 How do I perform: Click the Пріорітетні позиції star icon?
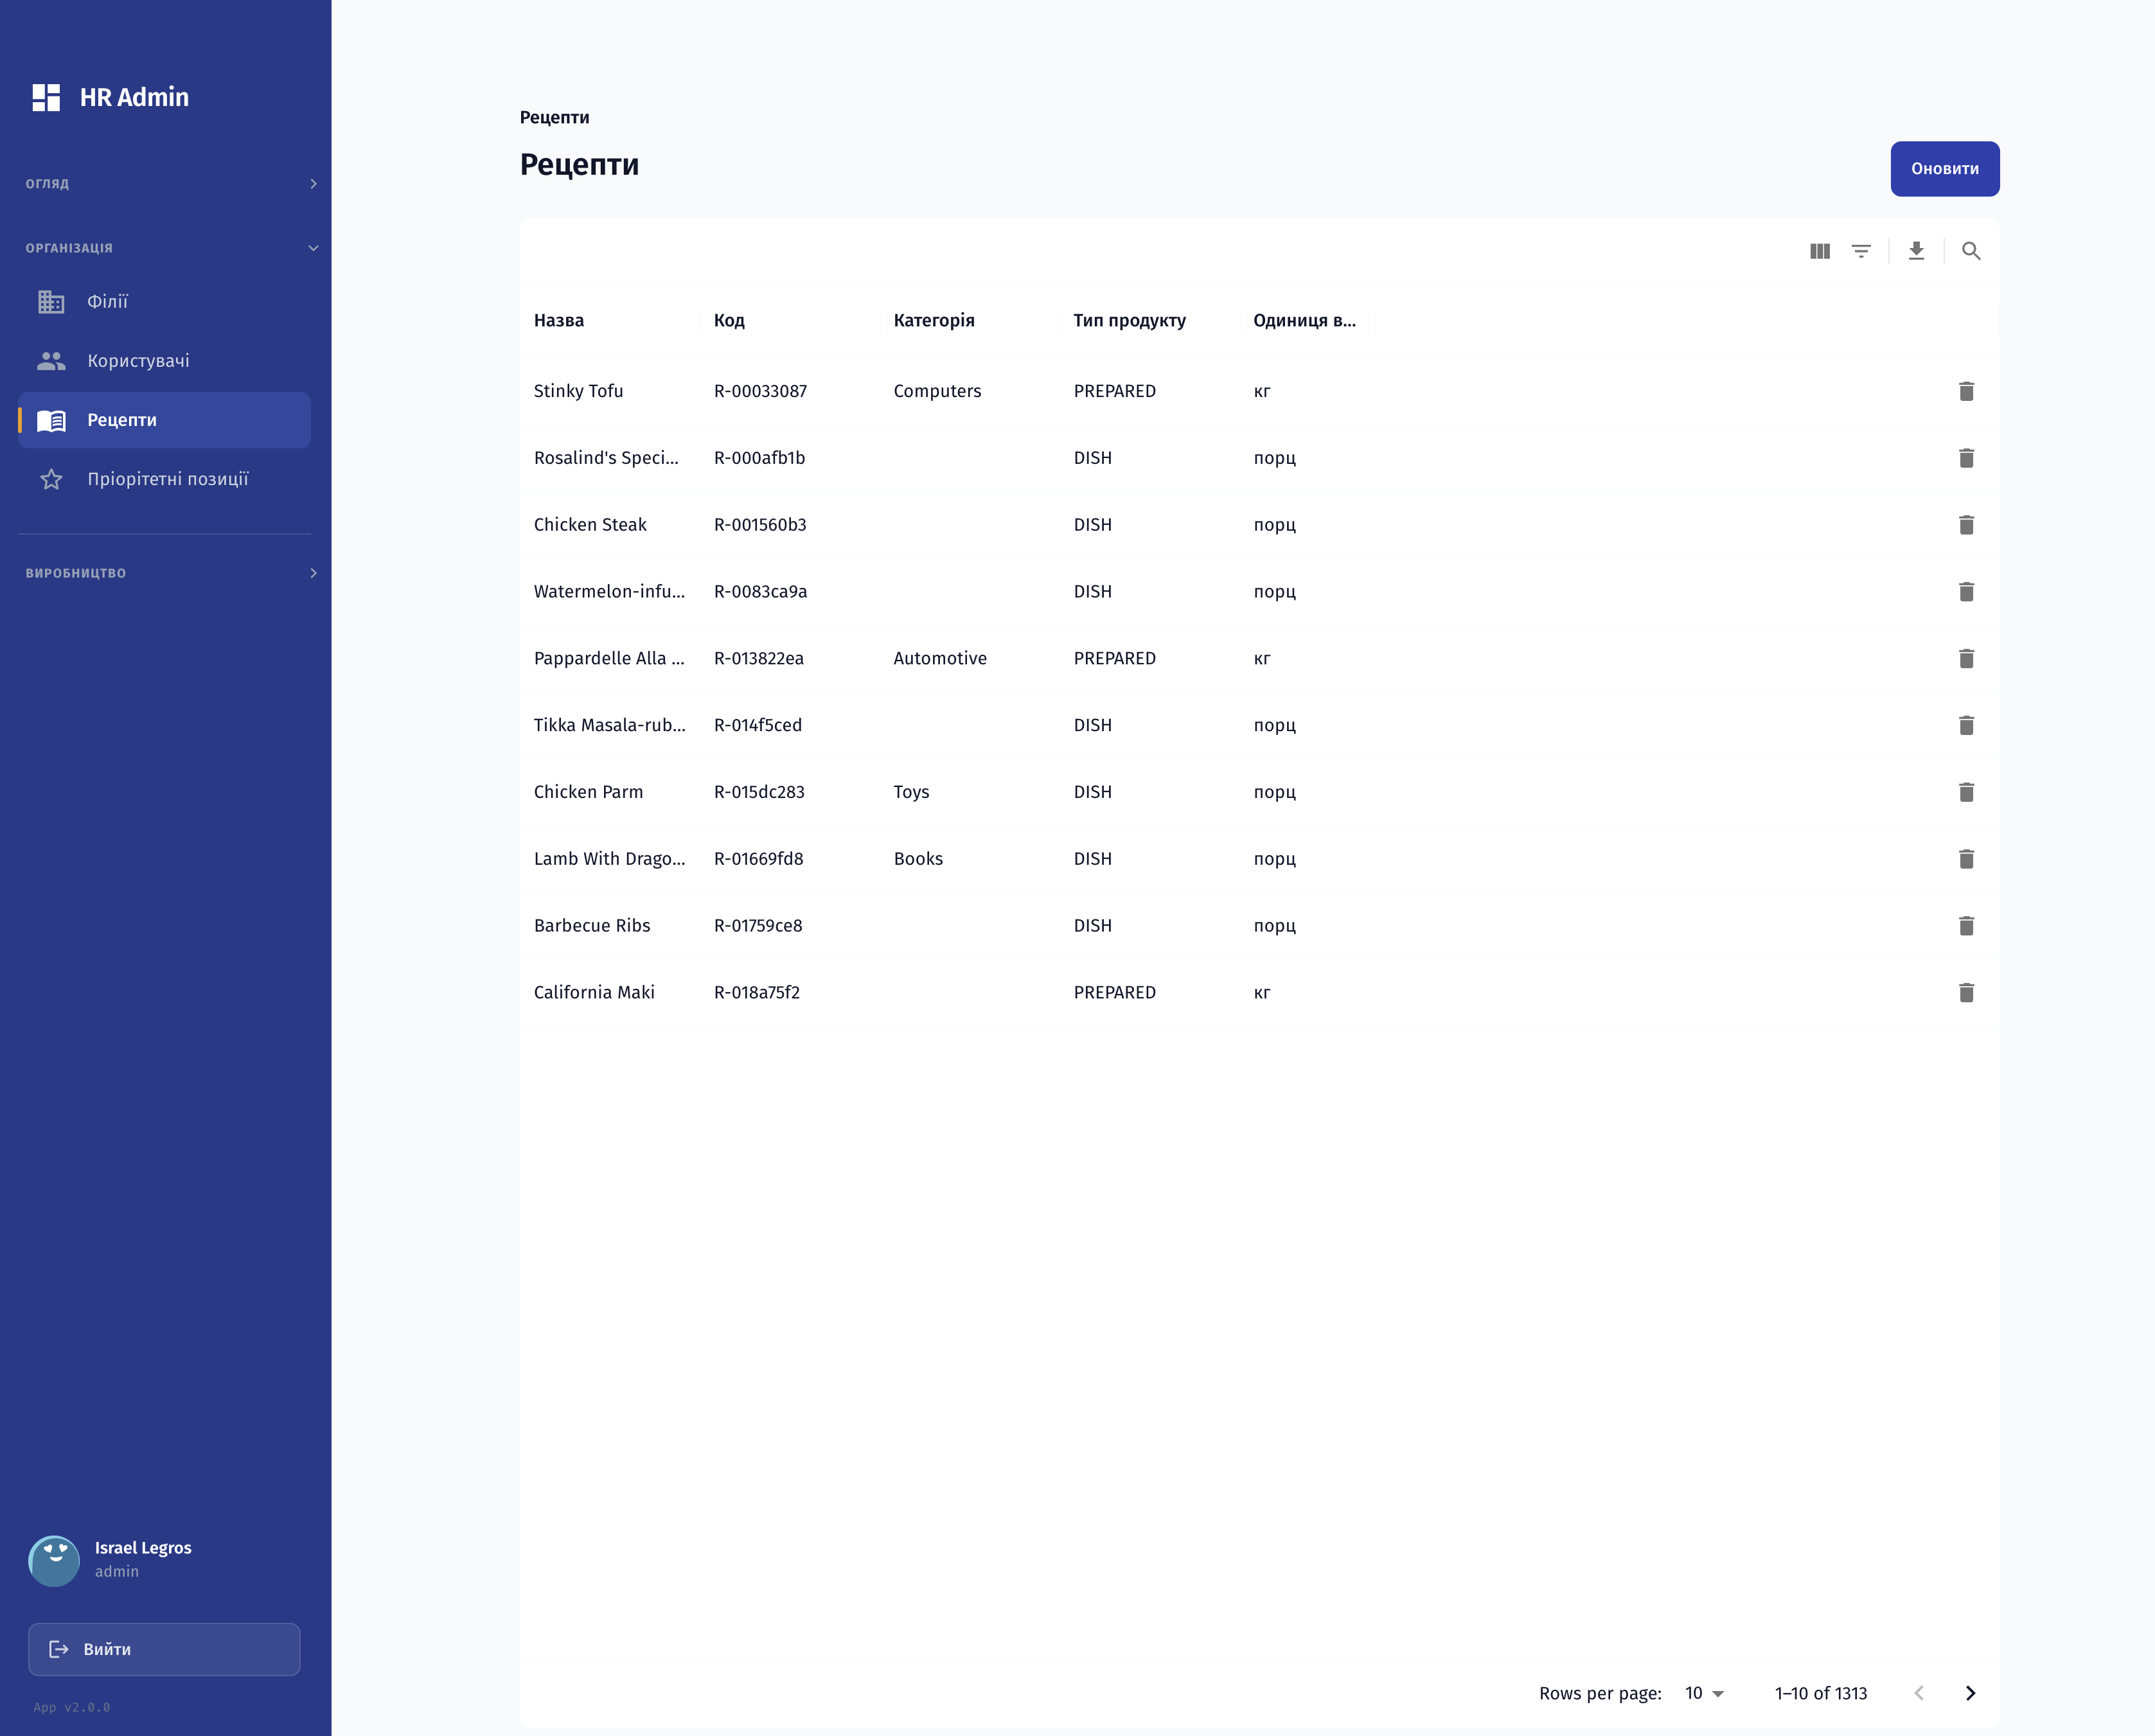tap(51, 480)
